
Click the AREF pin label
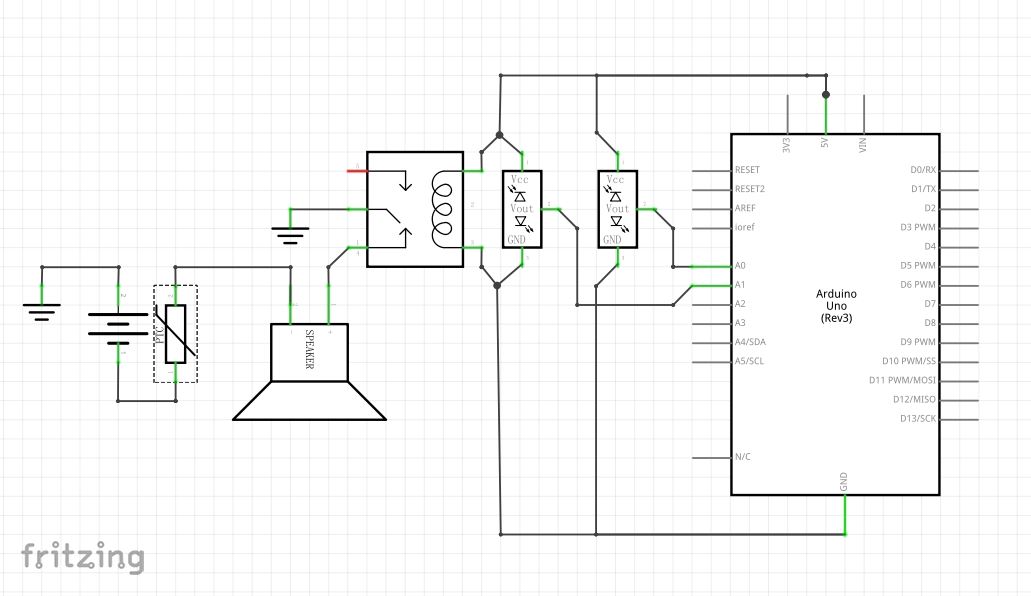(745, 208)
